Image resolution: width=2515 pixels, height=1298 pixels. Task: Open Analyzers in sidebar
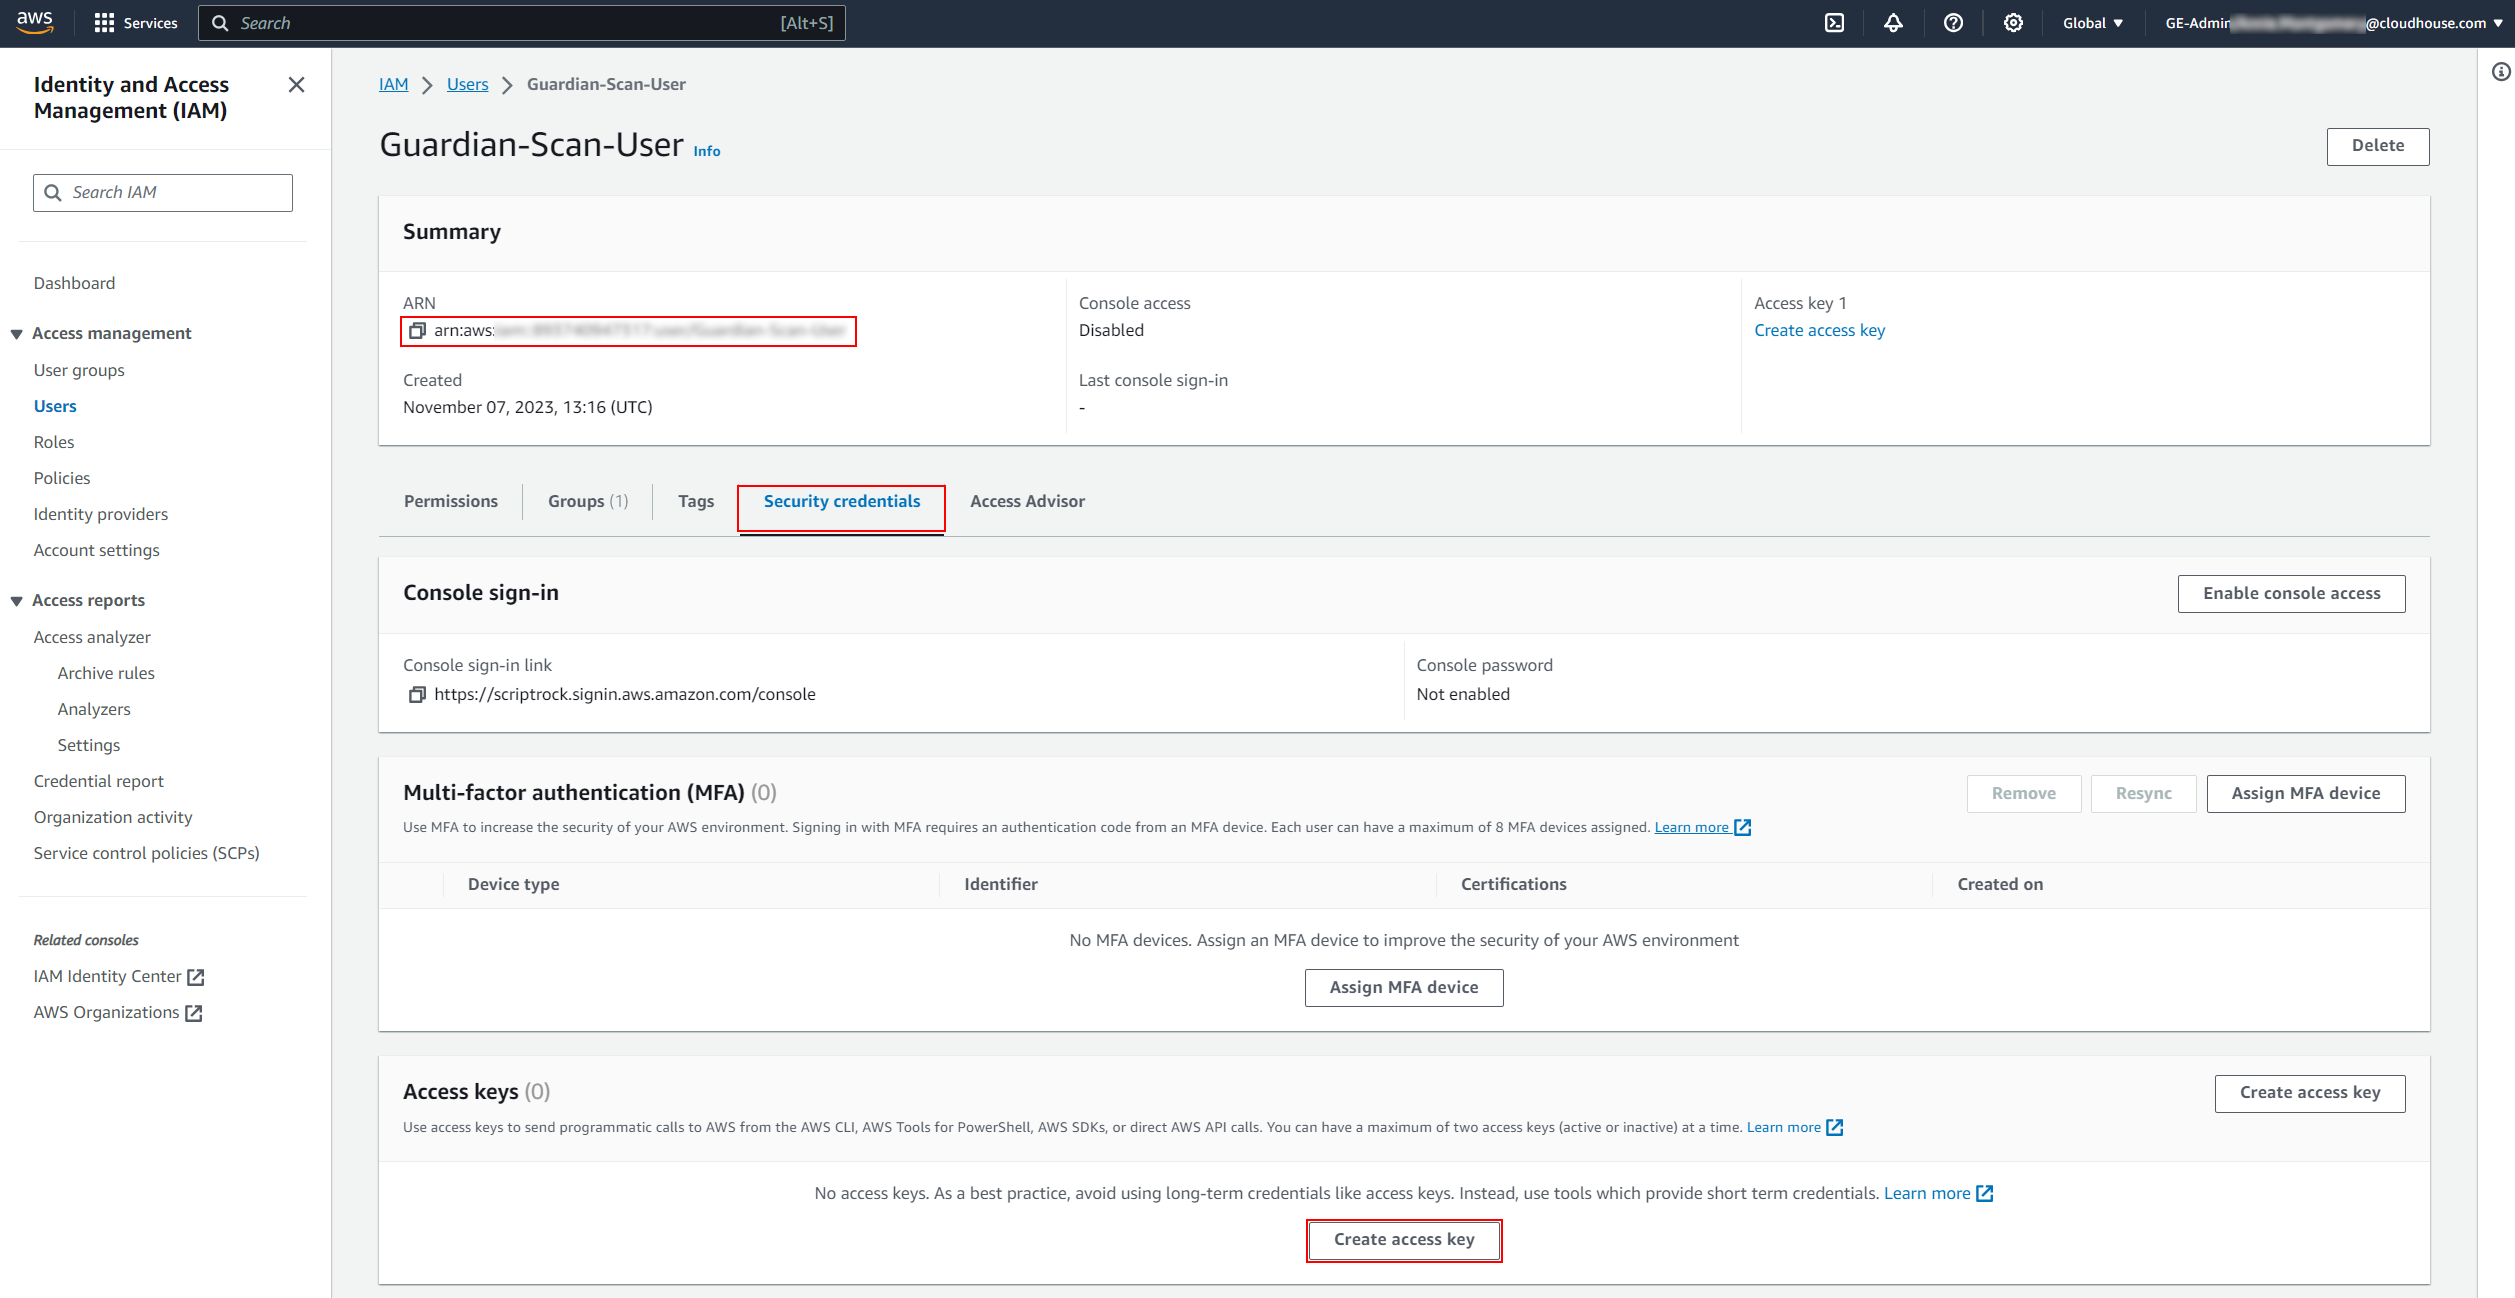[x=94, y=709]
